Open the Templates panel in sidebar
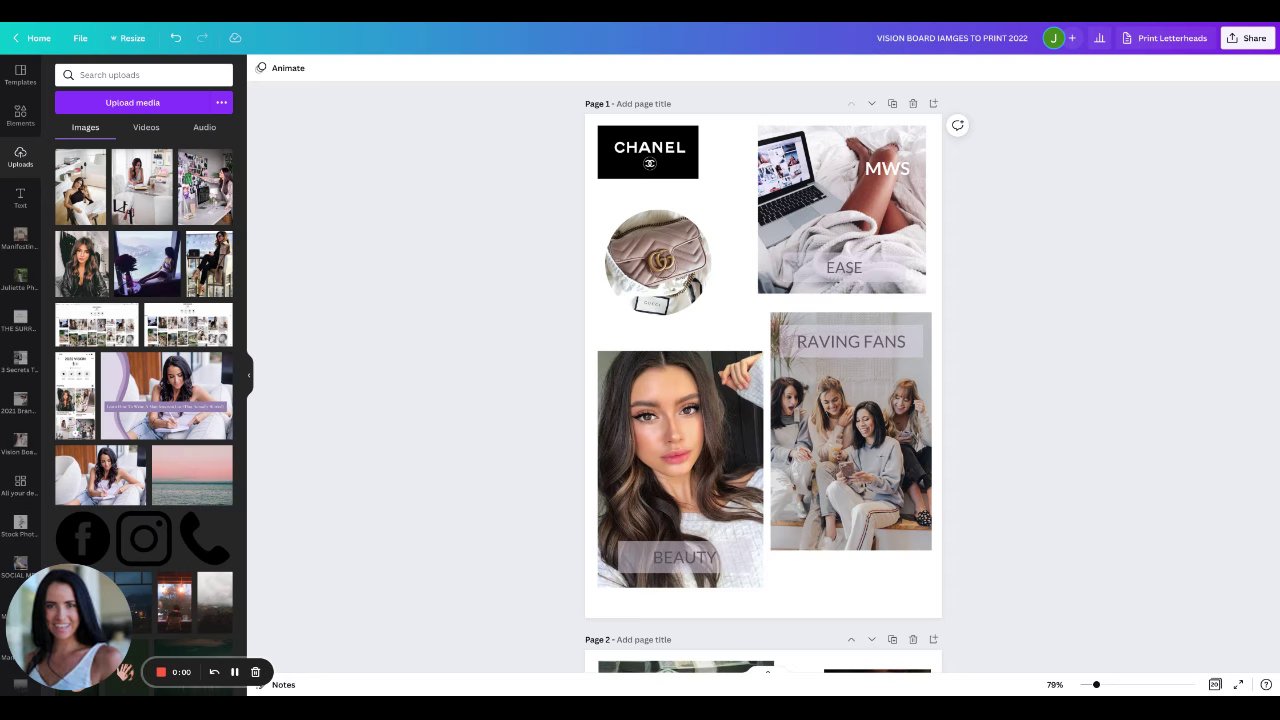 click(x=20, y=75)
